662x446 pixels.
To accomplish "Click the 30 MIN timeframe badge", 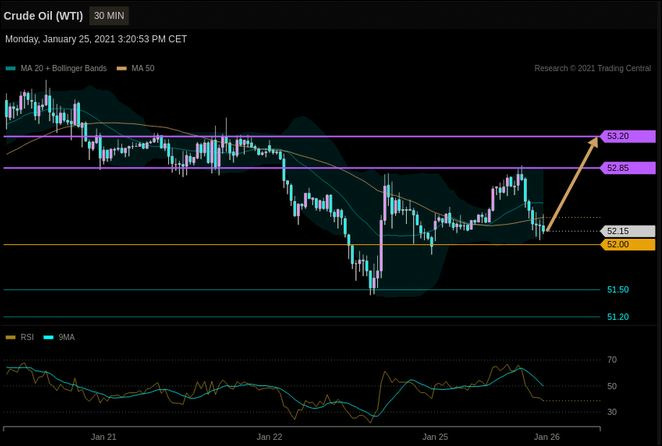I will point(109,16).
